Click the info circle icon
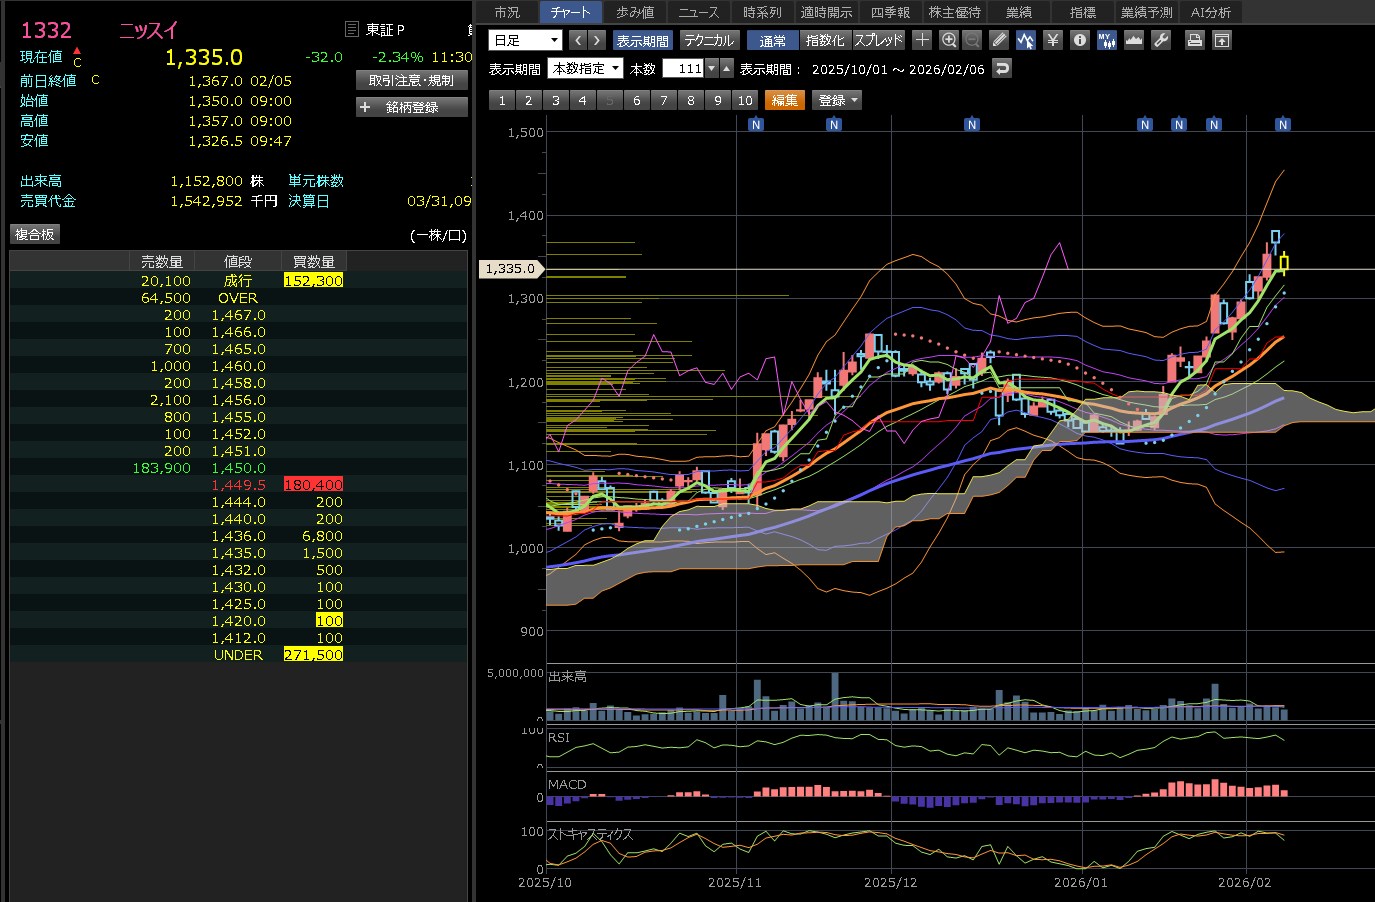Viewport: 1375px width, 902px height. [x=1079, y=40]
